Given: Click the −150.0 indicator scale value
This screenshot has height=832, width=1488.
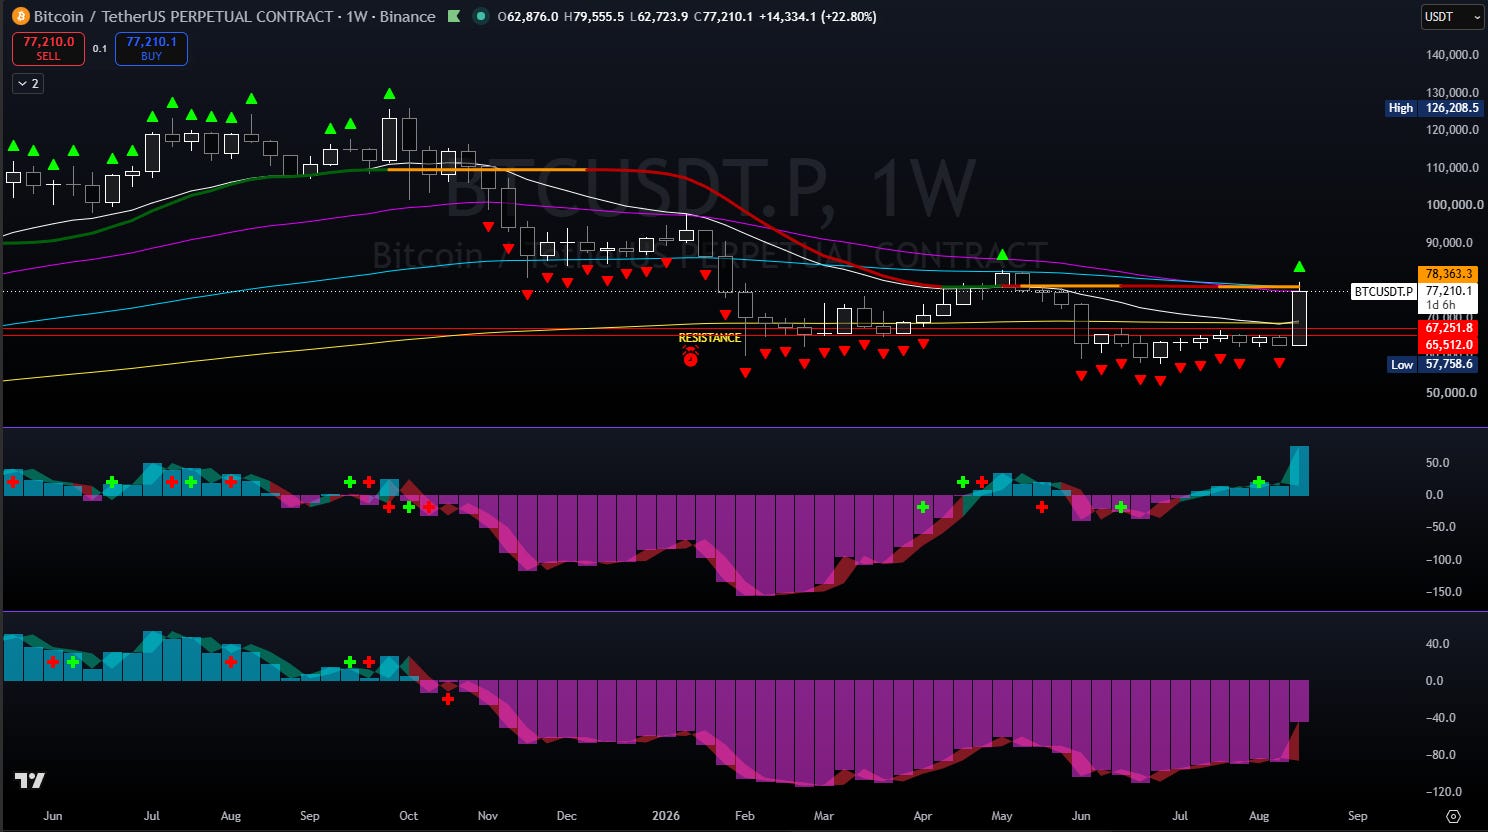Looking at the screenshot, I should (1441, 591).
